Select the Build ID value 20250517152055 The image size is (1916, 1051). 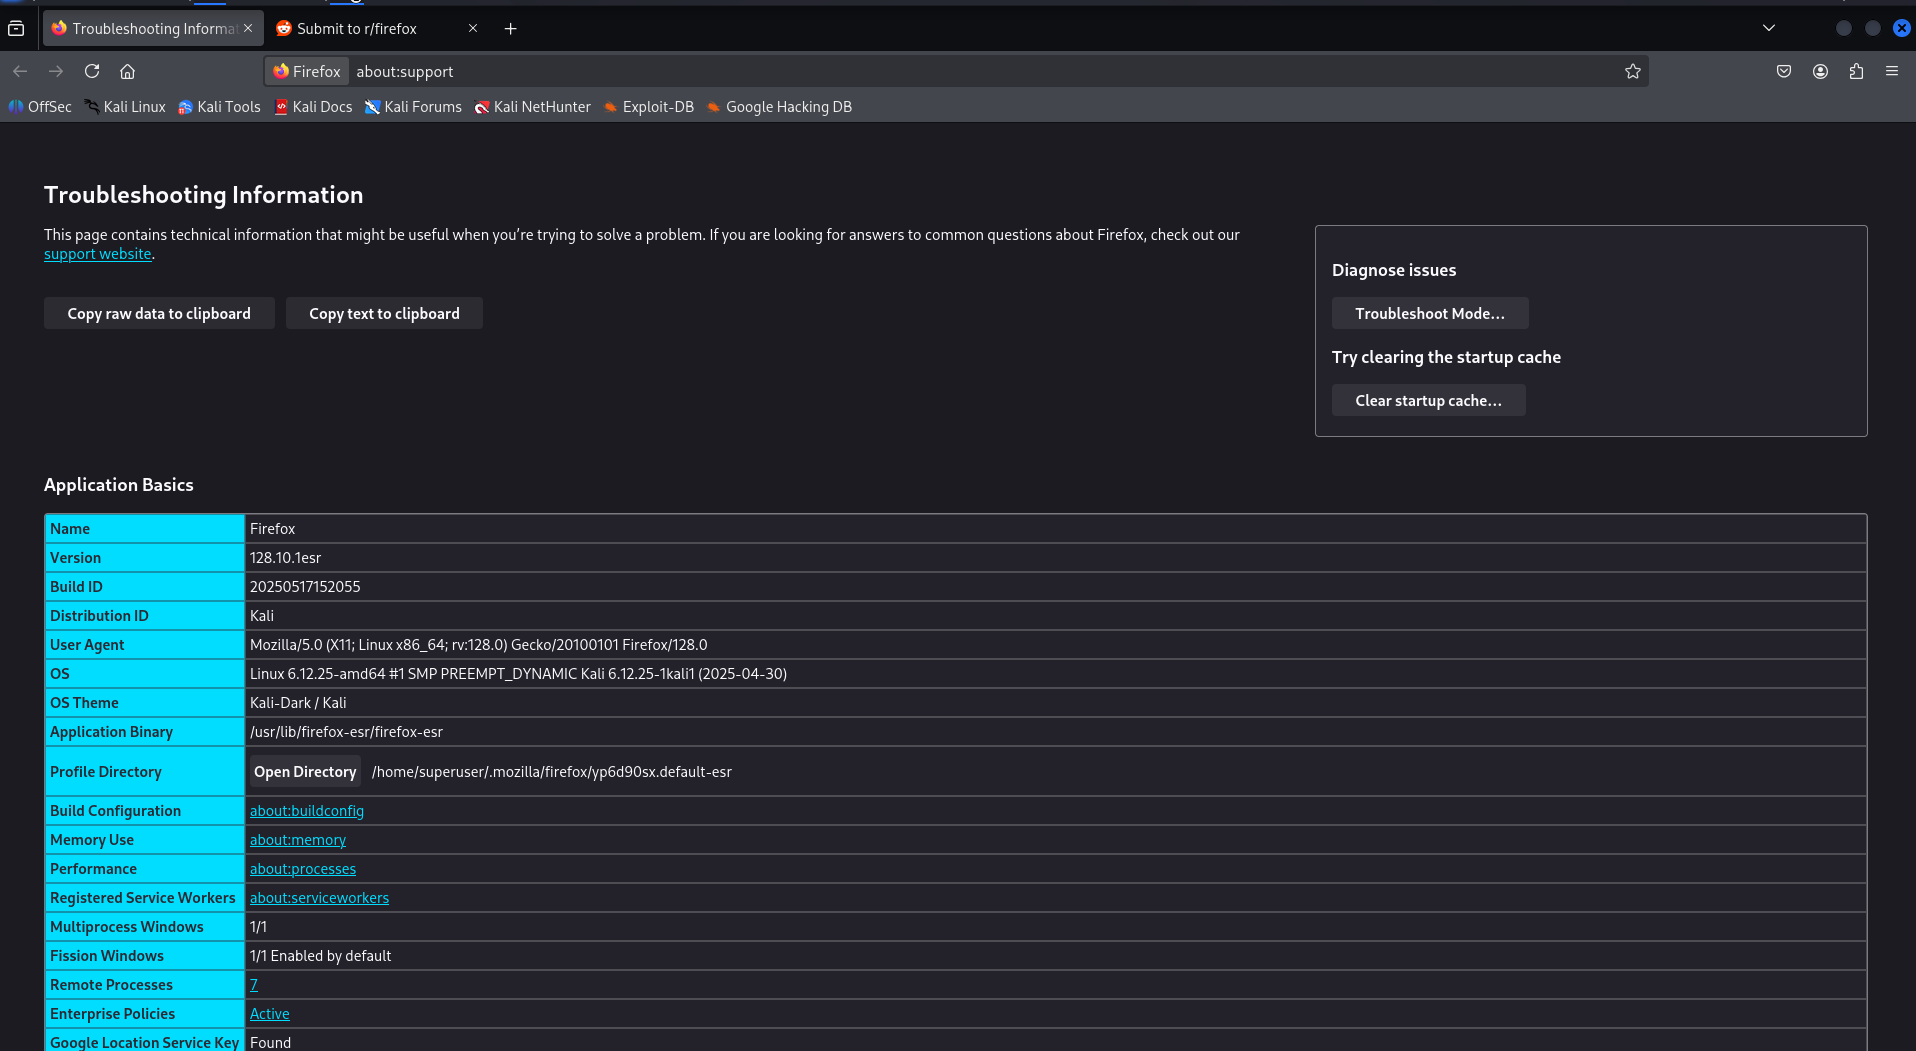point(305,587)
